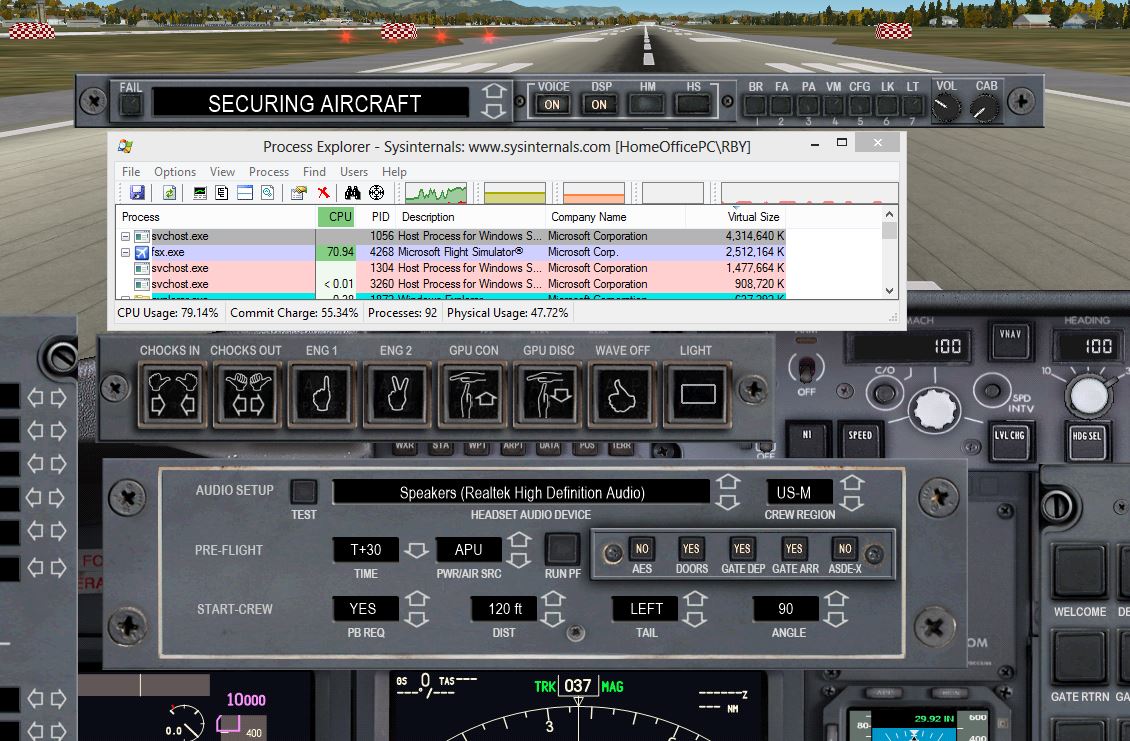Click the CAB volume knob
The width and height of the screenshot is (1130, 741).
coord(984,109)
